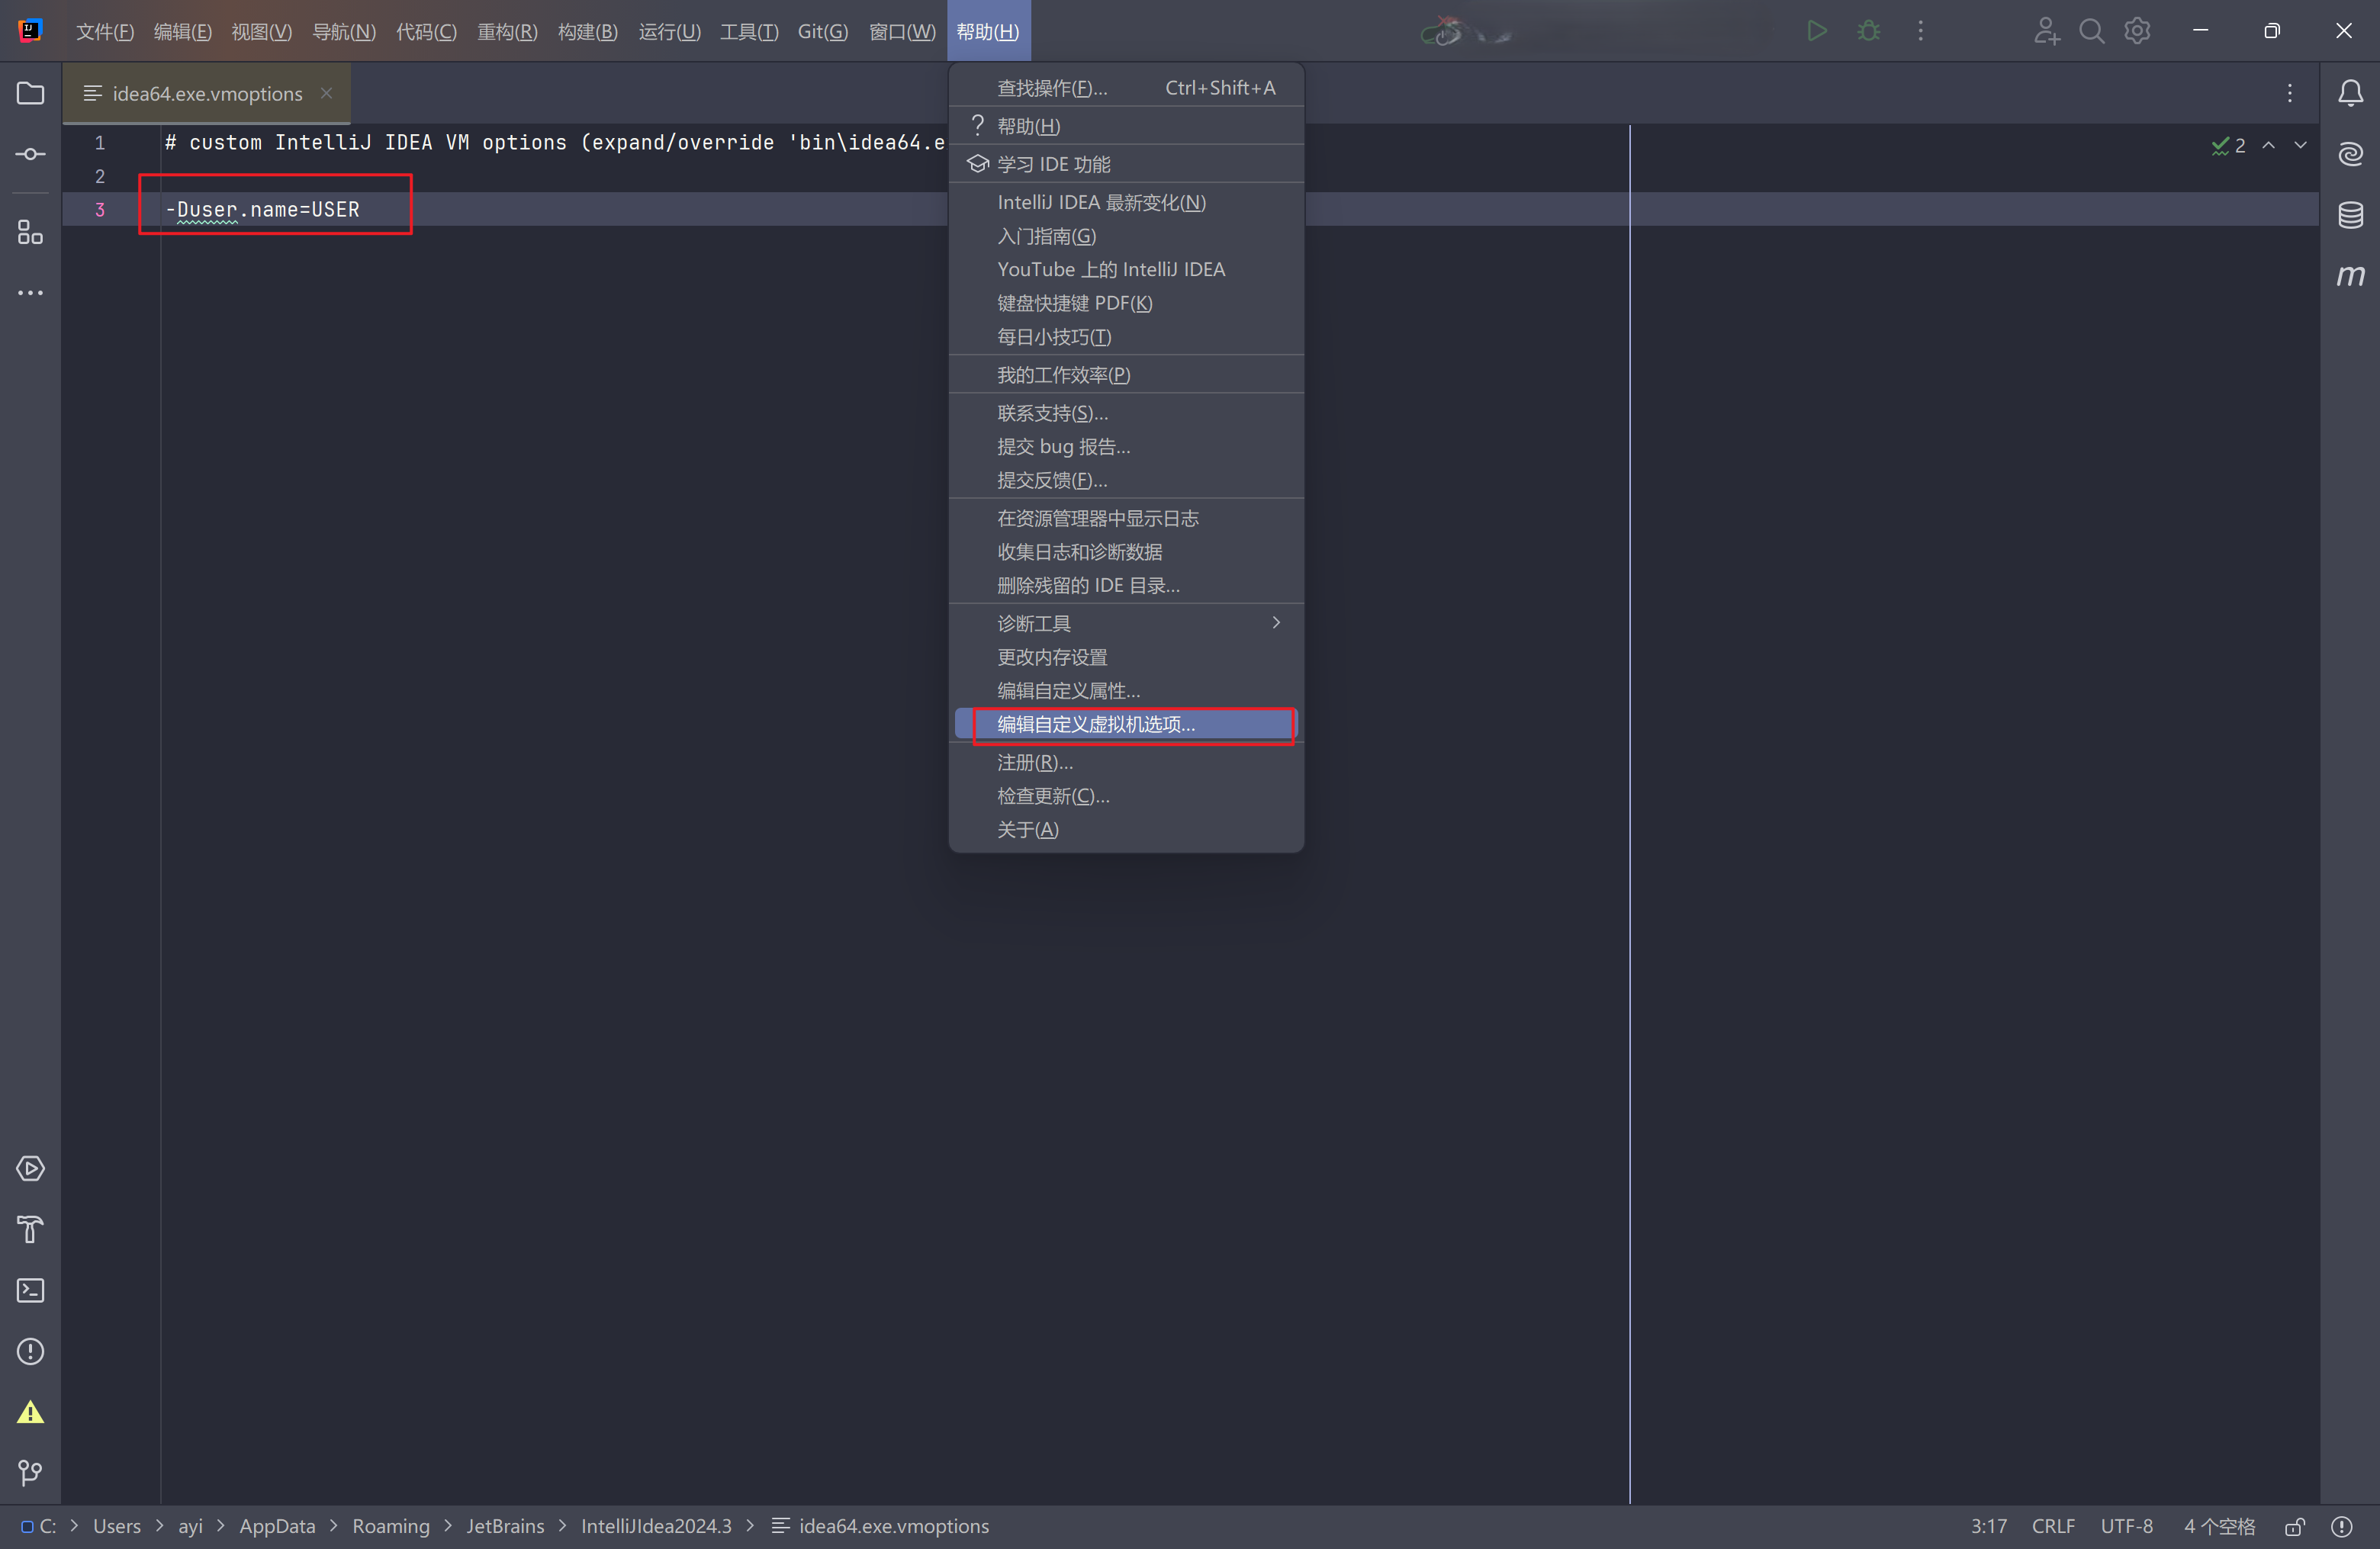Viewport: 2380px width, 1549px height.
Task: Open editor tab options vertical dots
Action: [x=2289, y=93]
